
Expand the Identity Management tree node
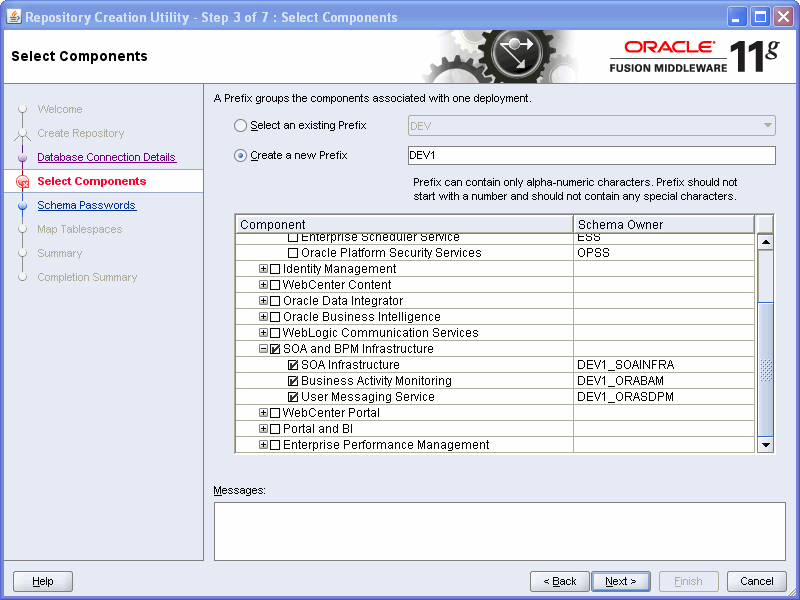tap(263, 268)
